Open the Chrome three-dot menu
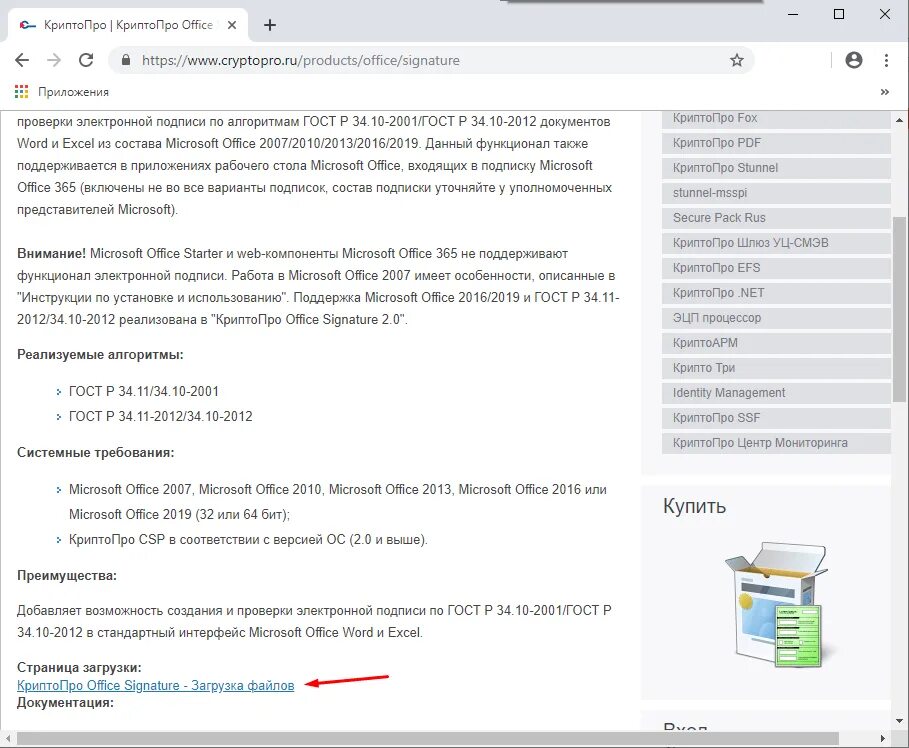 [886, 60]
